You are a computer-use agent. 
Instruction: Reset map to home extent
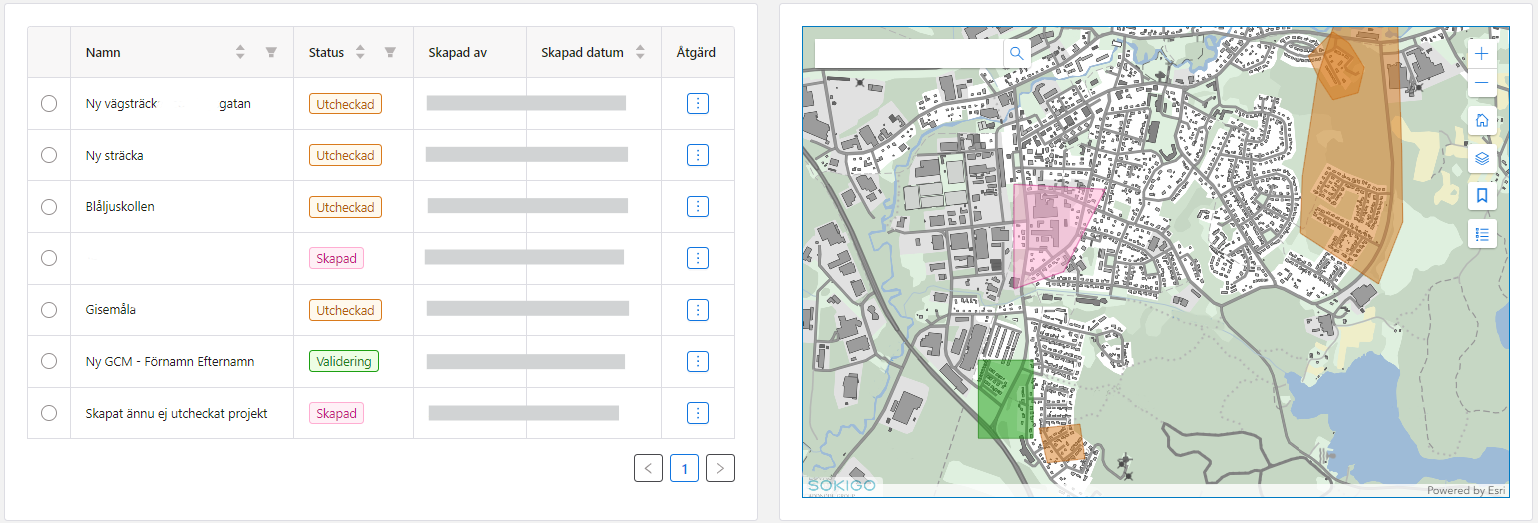[1481, 120]
